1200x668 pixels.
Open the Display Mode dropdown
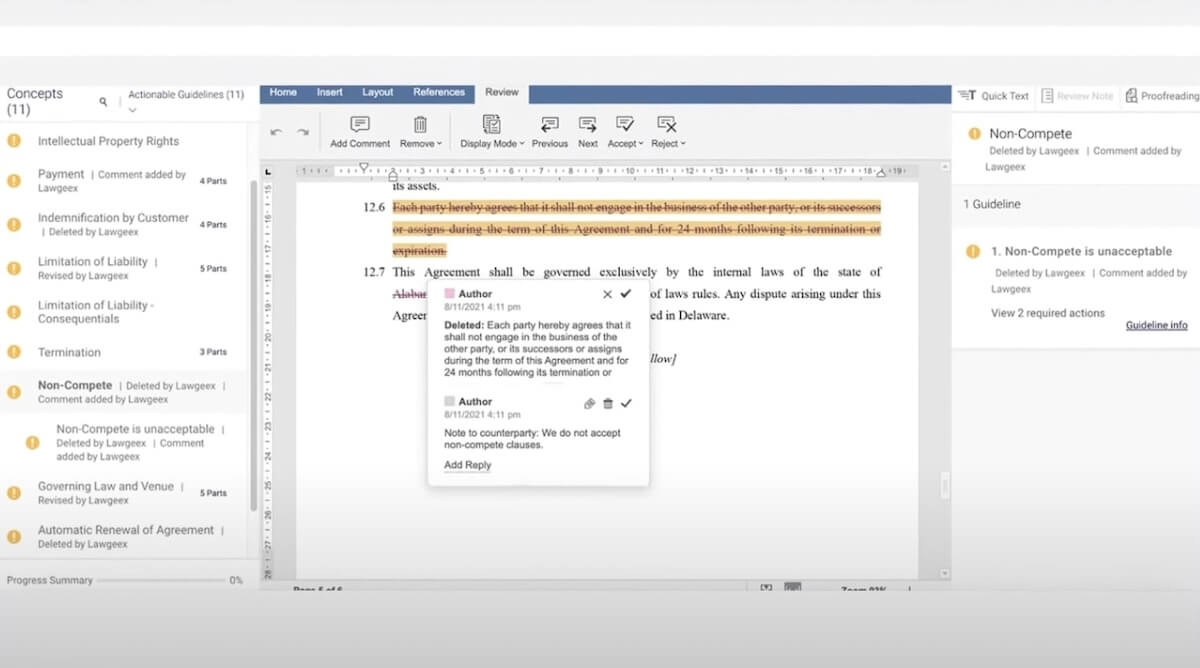492,143
